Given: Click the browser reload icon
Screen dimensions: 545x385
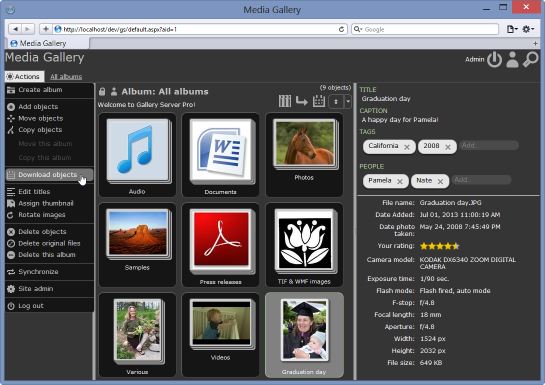Looking at the screenshot, I should [341, 30].
